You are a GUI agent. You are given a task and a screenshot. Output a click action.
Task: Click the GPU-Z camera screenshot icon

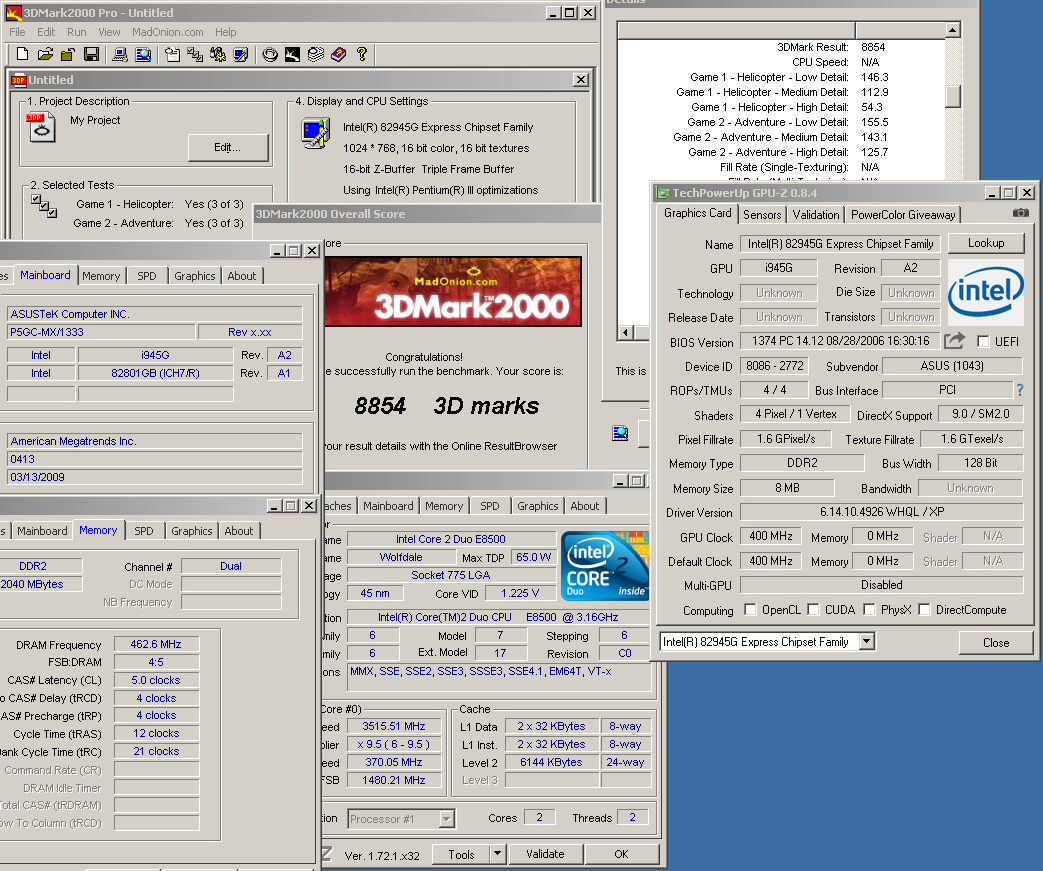coord(1020,213)
